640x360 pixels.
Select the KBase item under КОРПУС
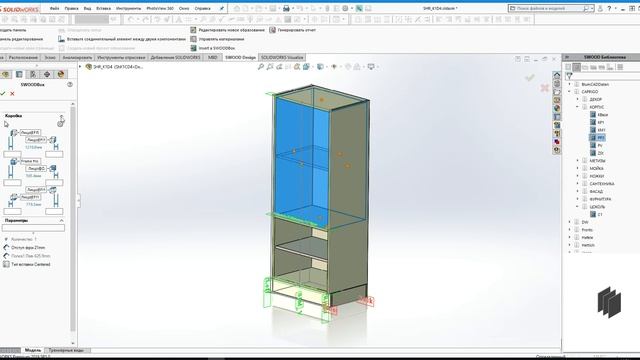[599, 115]
